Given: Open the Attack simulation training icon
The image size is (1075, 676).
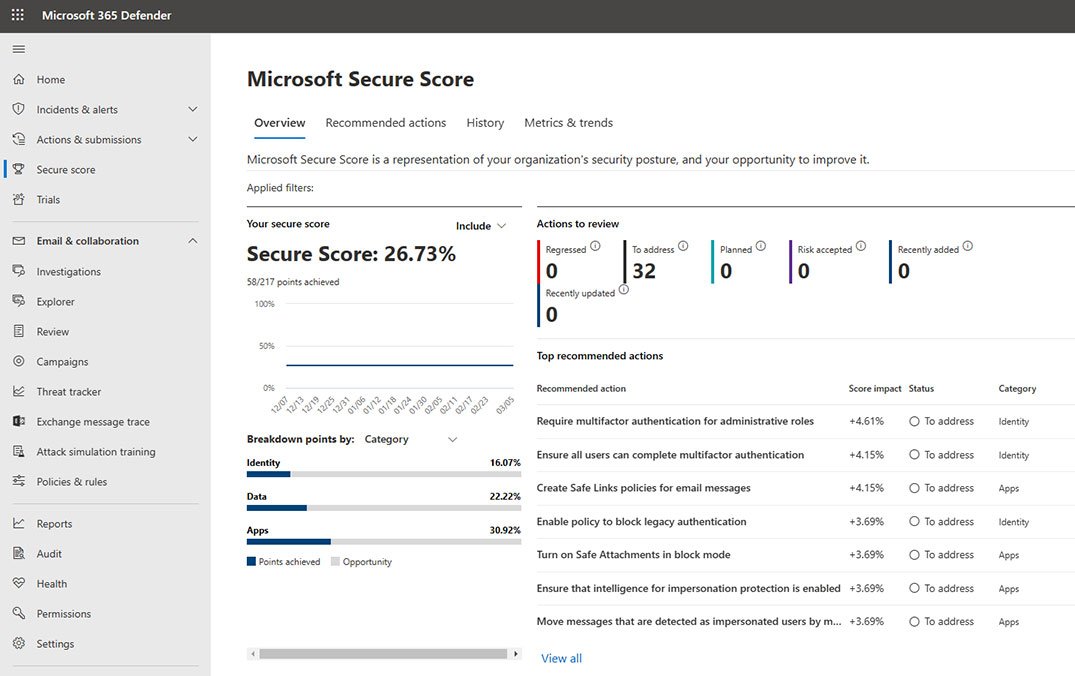Looking at the screenshot, I should [19, 452].
